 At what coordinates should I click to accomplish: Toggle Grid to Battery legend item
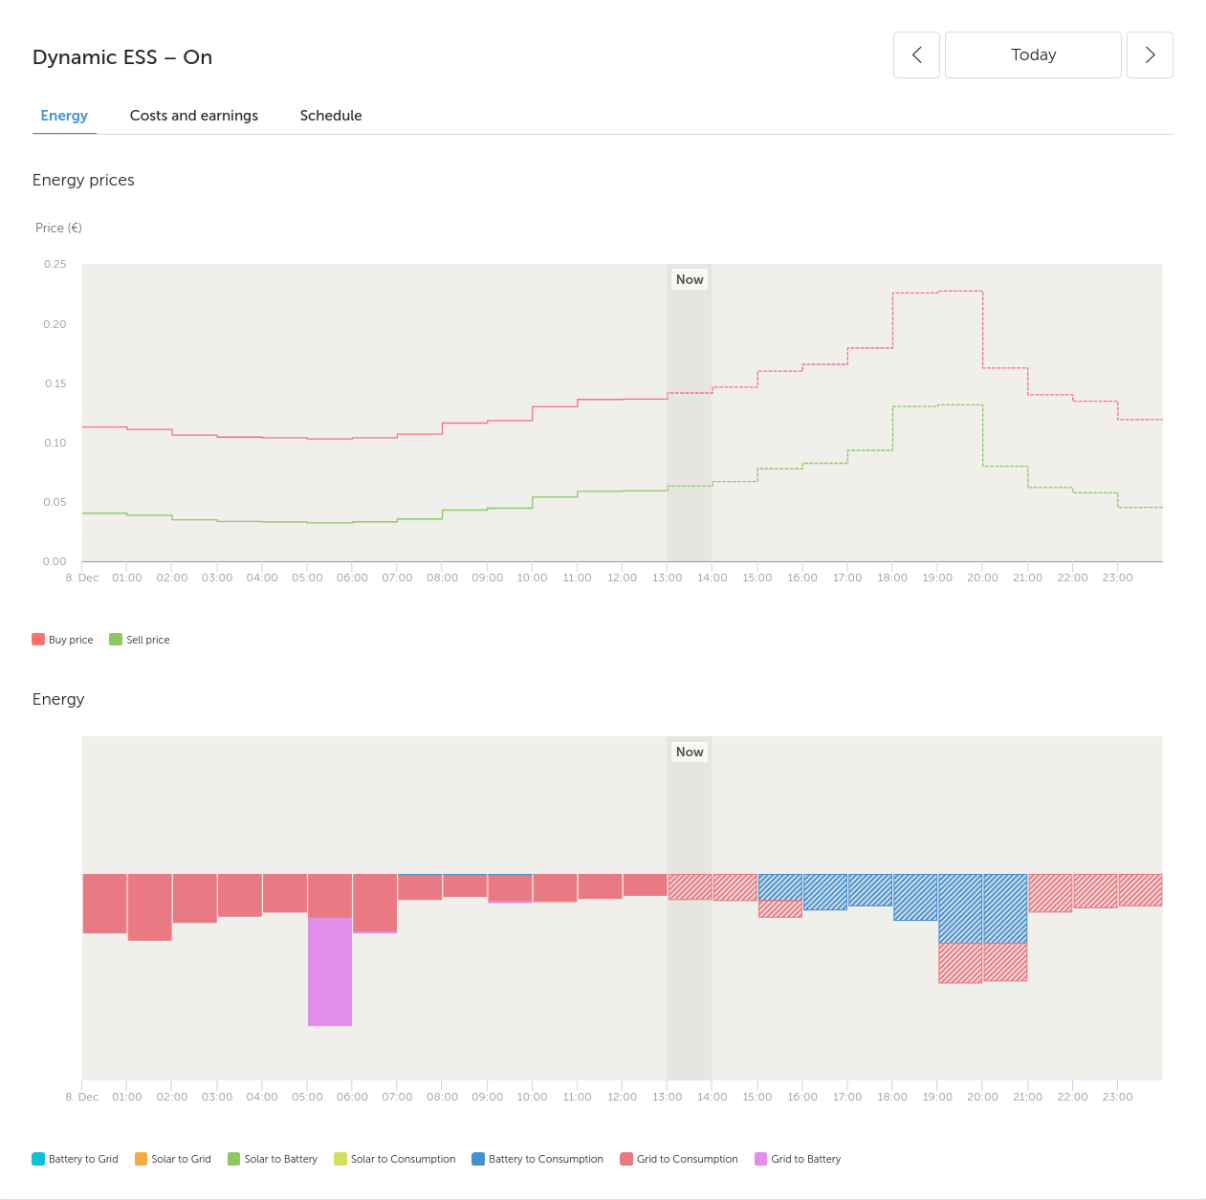coord(798,1159)
